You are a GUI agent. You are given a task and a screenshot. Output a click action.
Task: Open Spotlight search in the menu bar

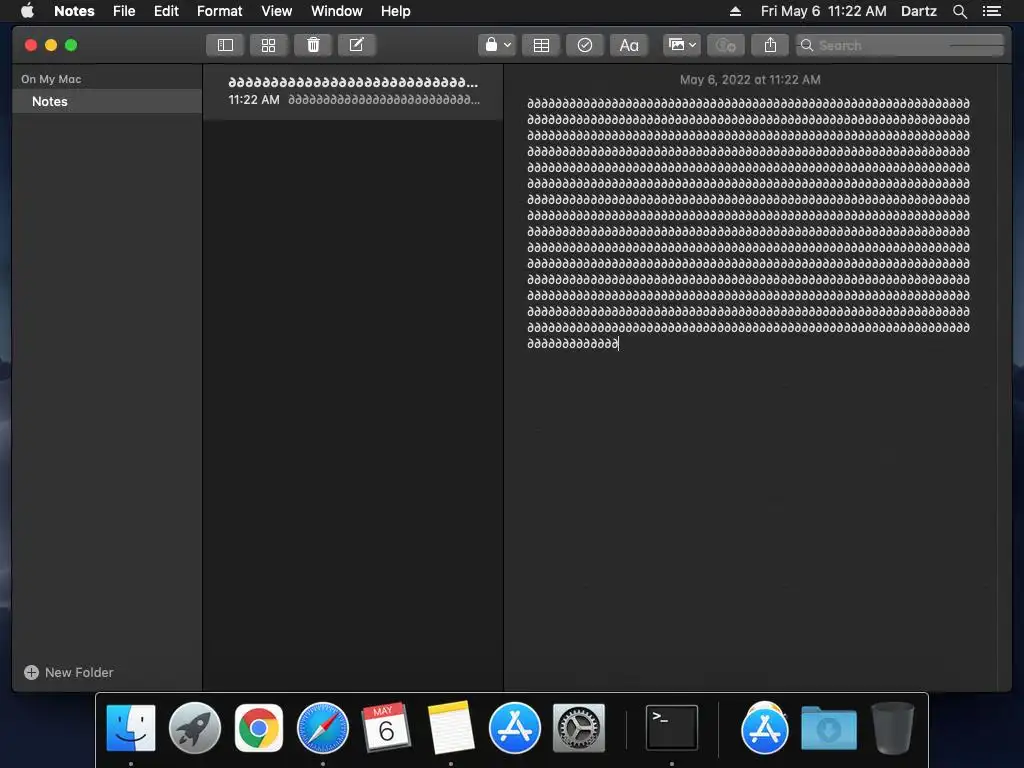pos(959,11)
